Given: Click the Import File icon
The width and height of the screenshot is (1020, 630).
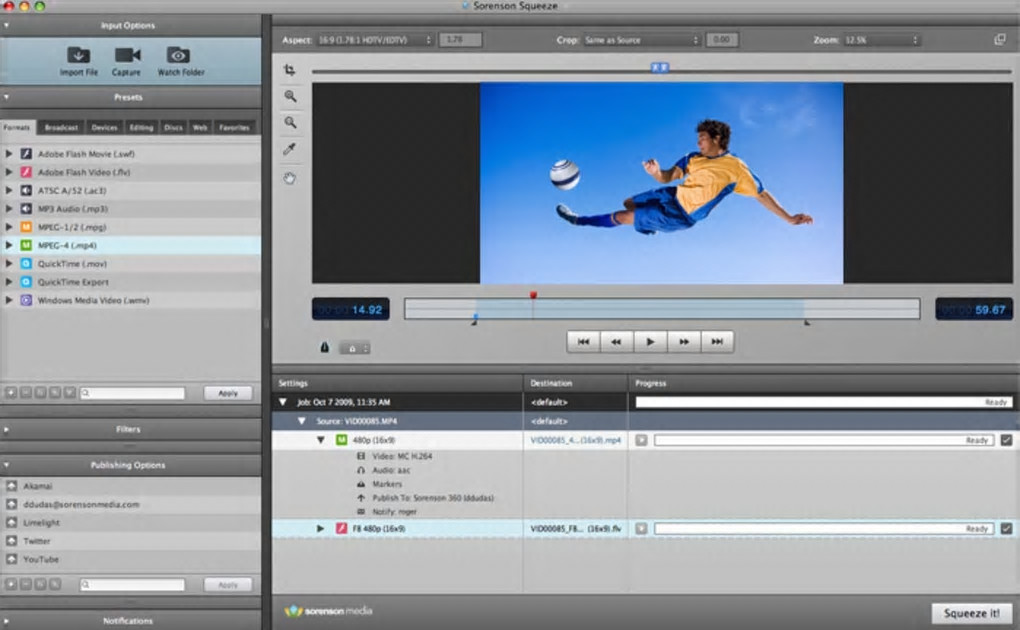Looking at the screenshot, I should tap(78, 55).
